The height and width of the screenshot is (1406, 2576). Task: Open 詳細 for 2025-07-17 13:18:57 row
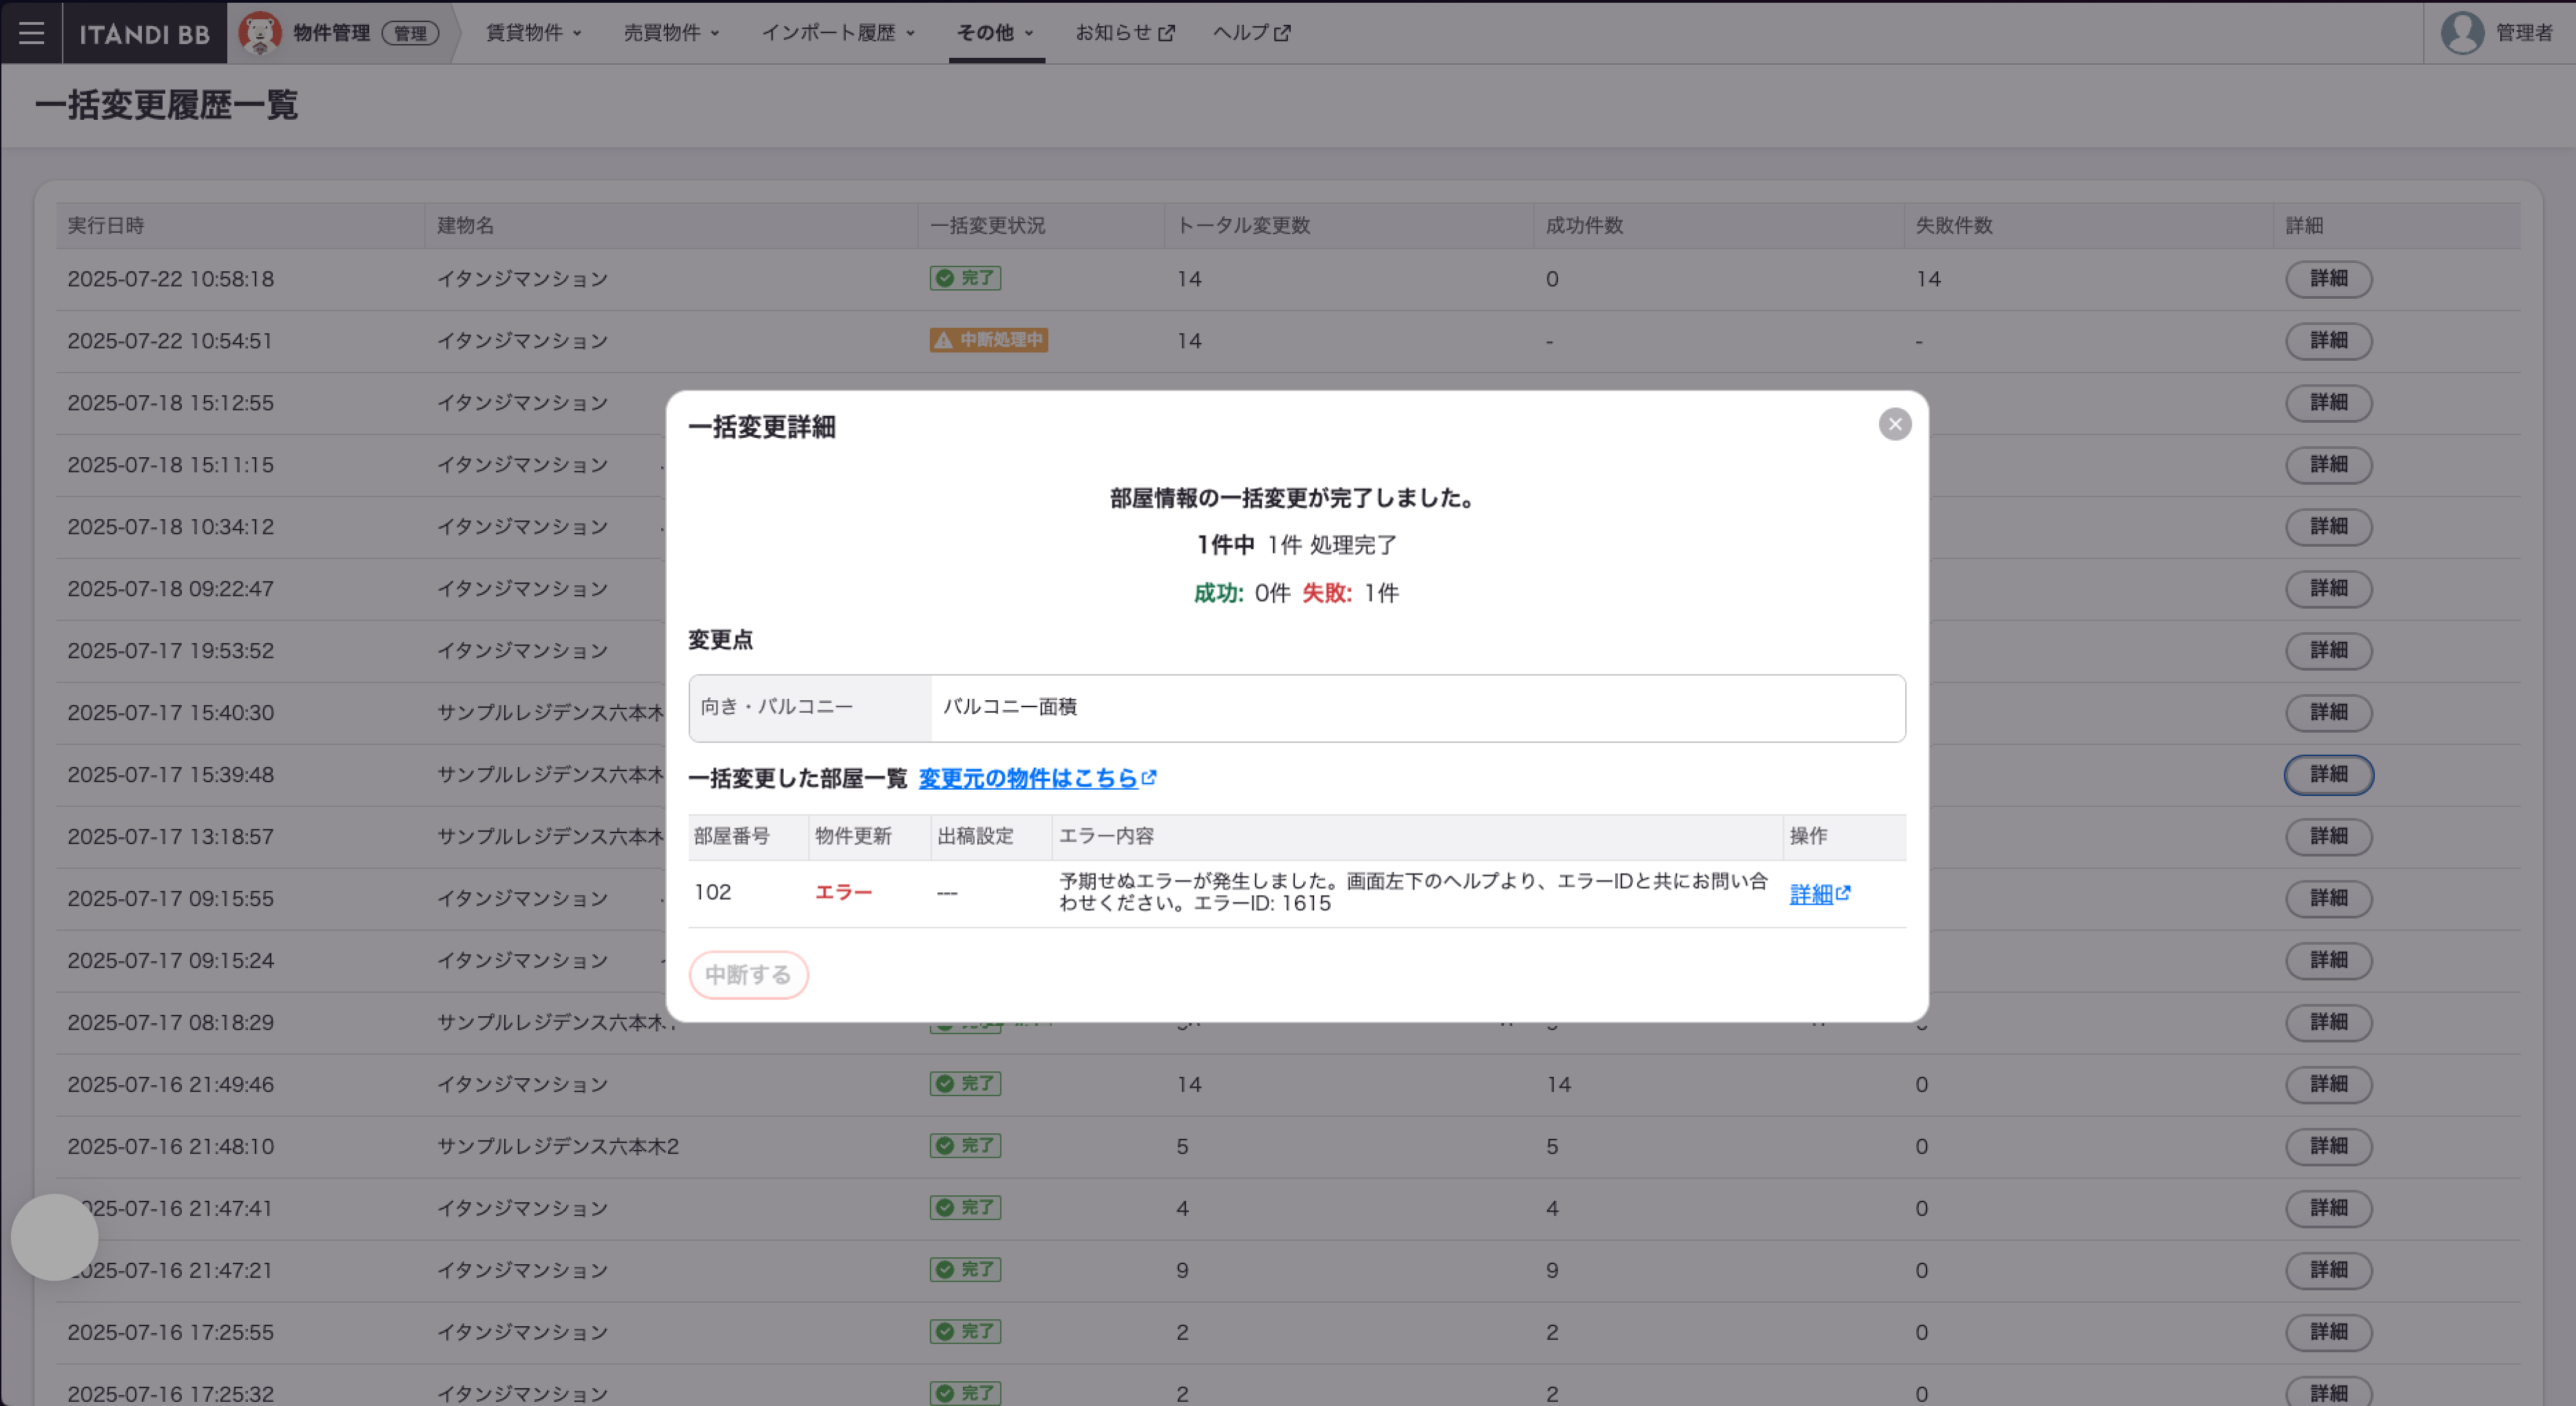[x=2328, y=837]
